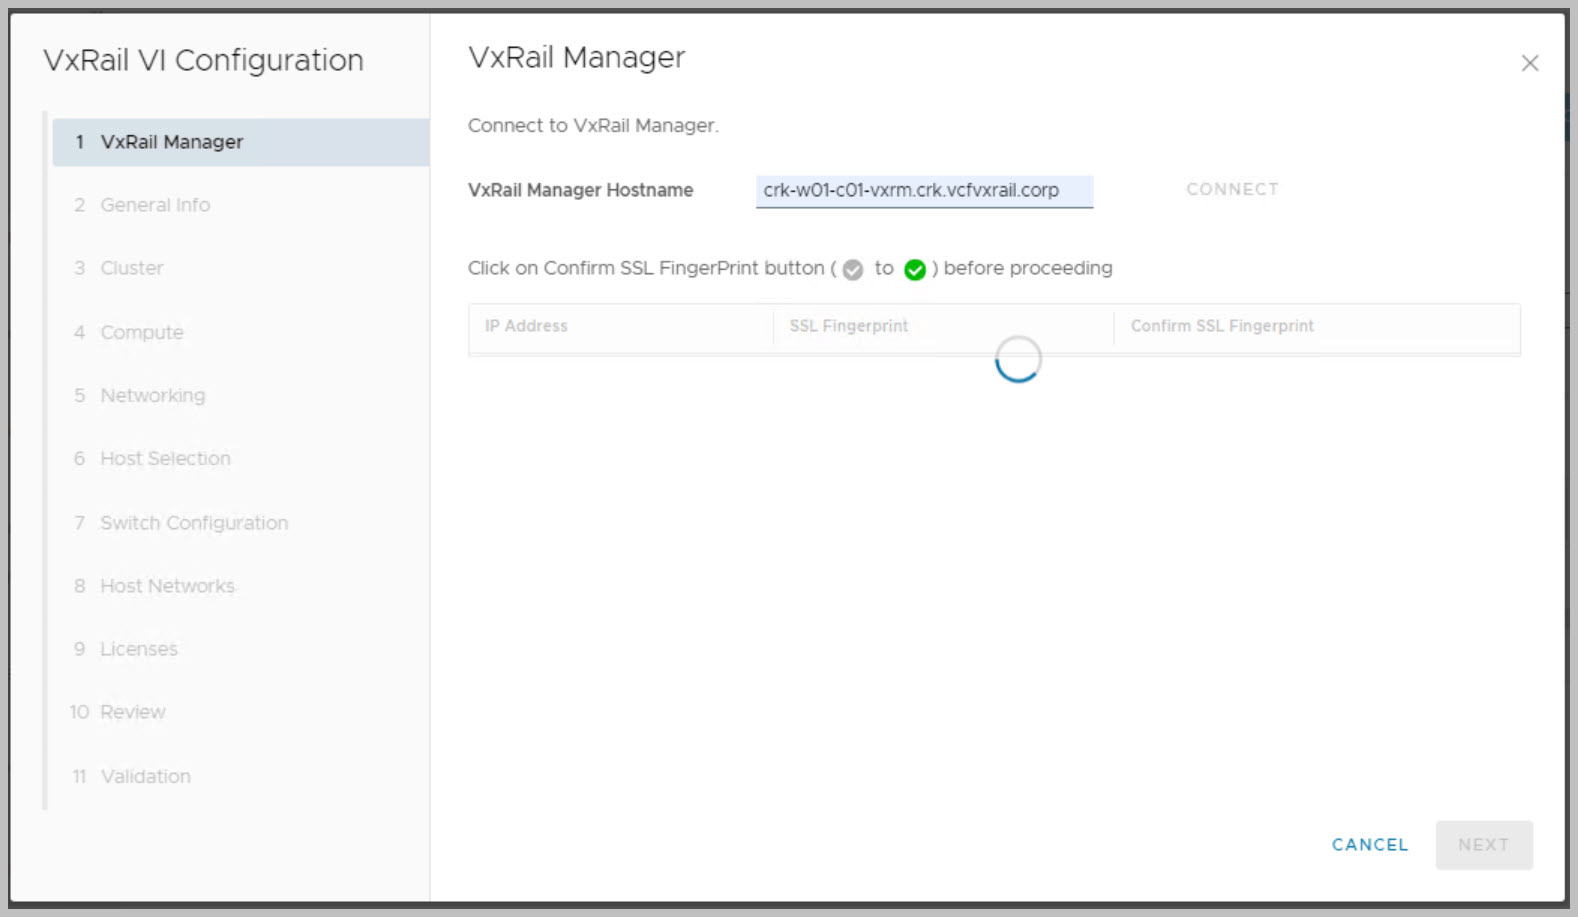Close the VxRail VI Configuration dialog
The height and width of the screenshot is (917, 1578).
(x=1529, y=64)
